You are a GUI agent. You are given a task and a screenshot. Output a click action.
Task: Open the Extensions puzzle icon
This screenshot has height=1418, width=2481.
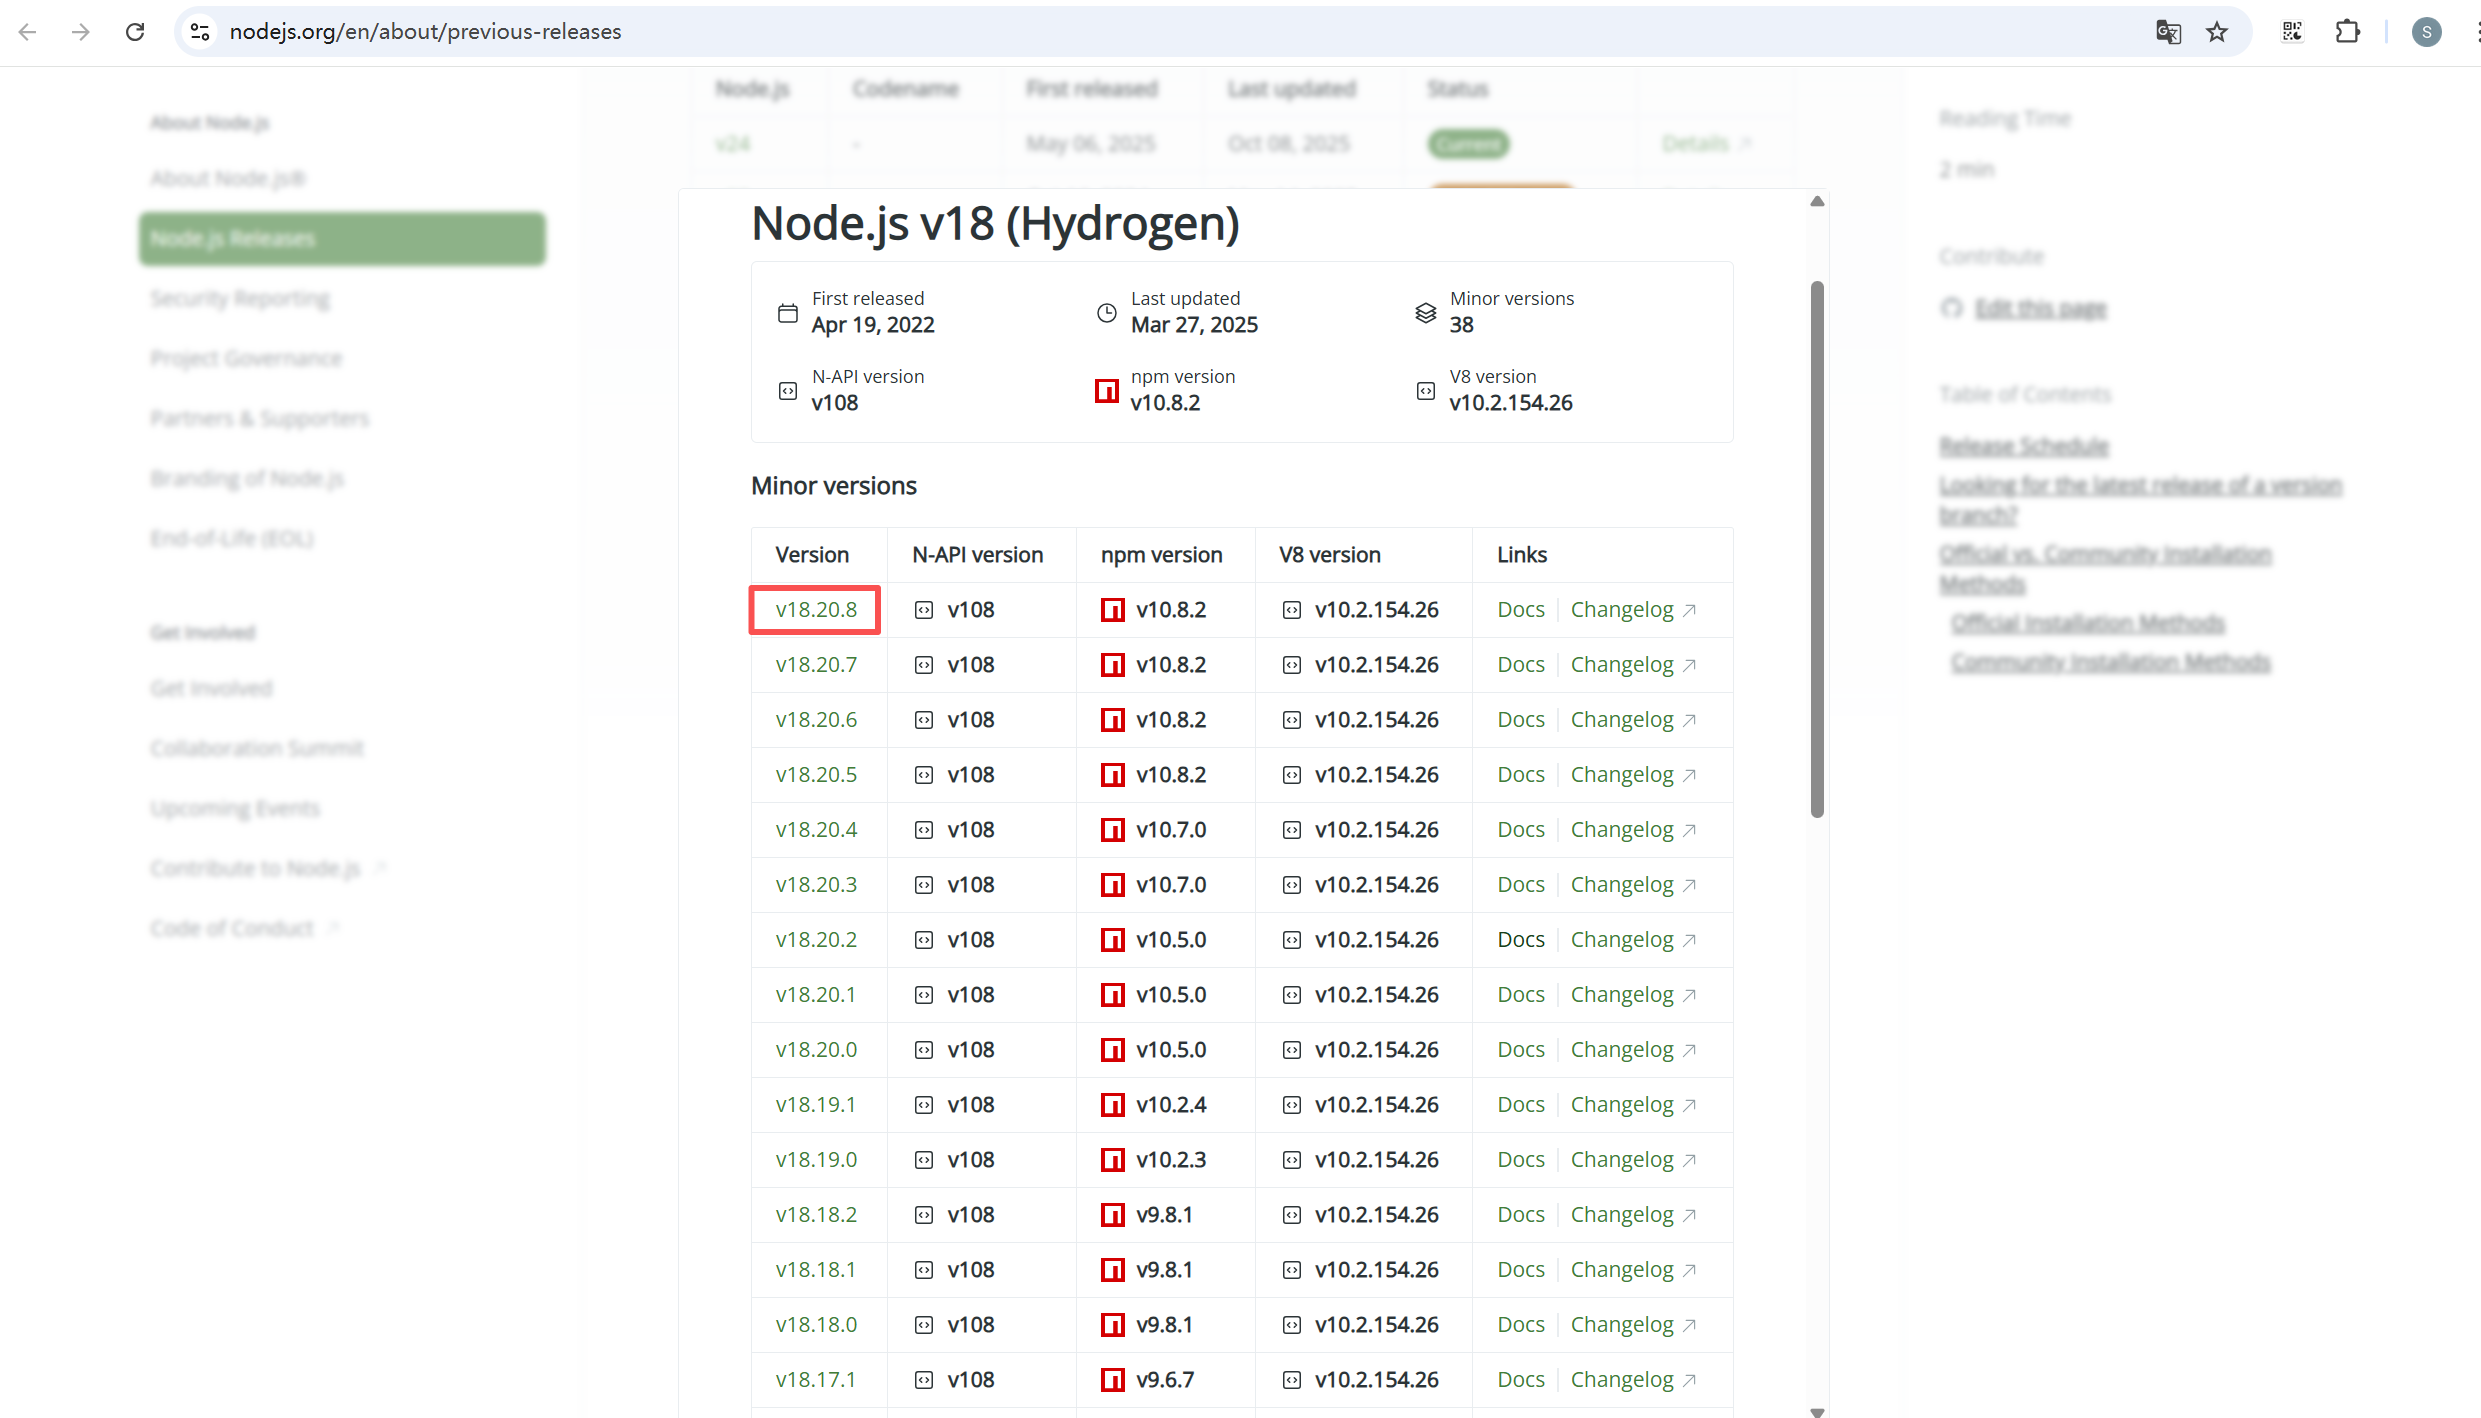click(2347, 32)
